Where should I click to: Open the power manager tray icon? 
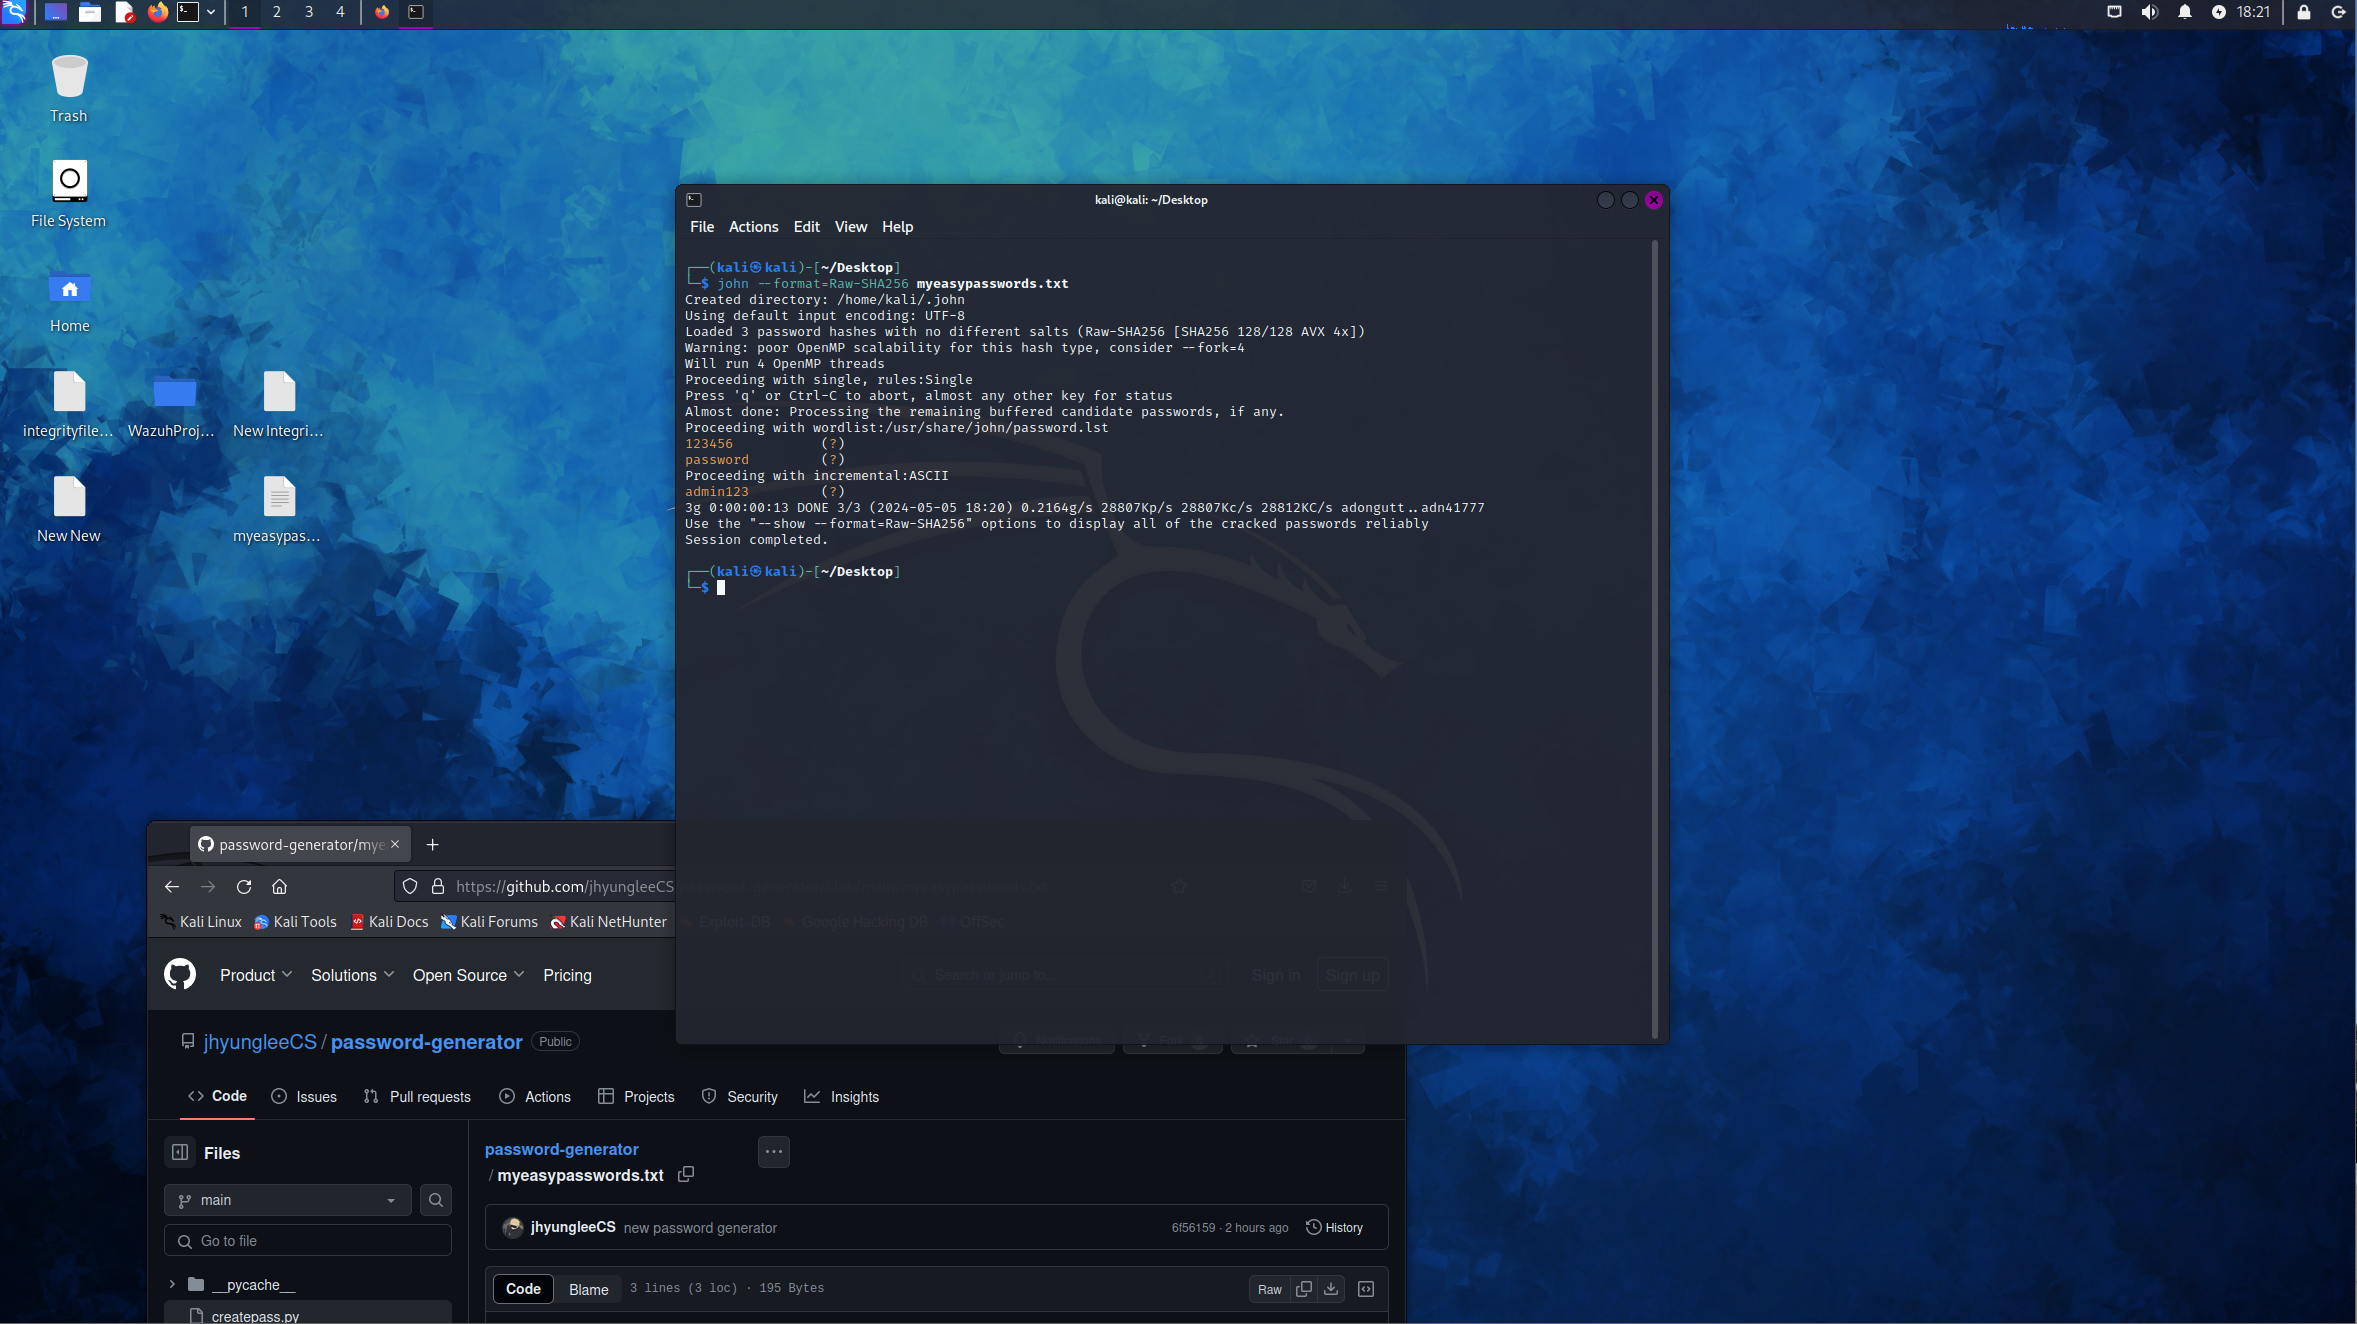[x=2218, y=12]
